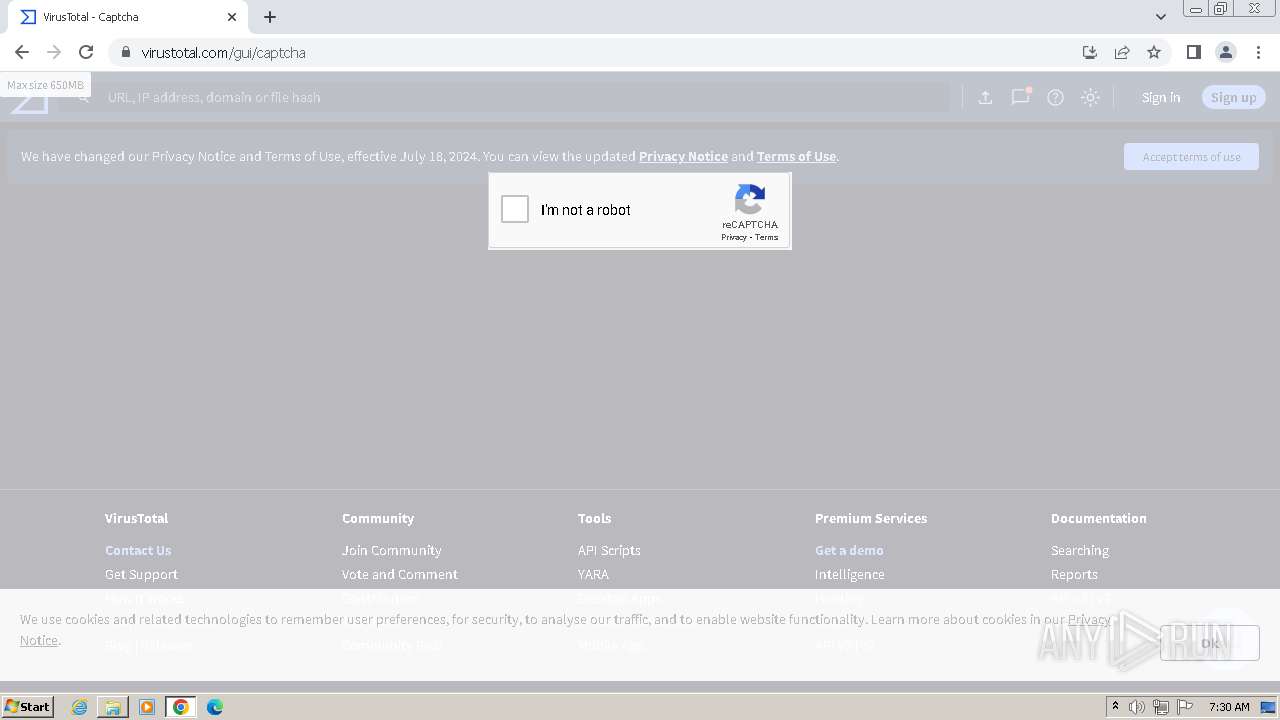
Task: Show hidden tray icons arrow
Action: coord(1116,707)
